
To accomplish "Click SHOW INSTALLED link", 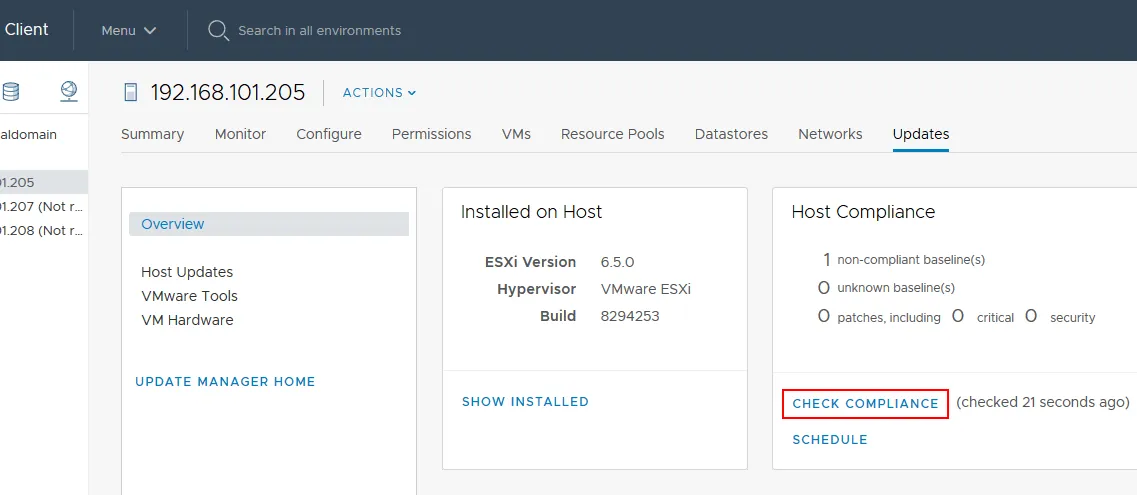I will click(525, 402).
